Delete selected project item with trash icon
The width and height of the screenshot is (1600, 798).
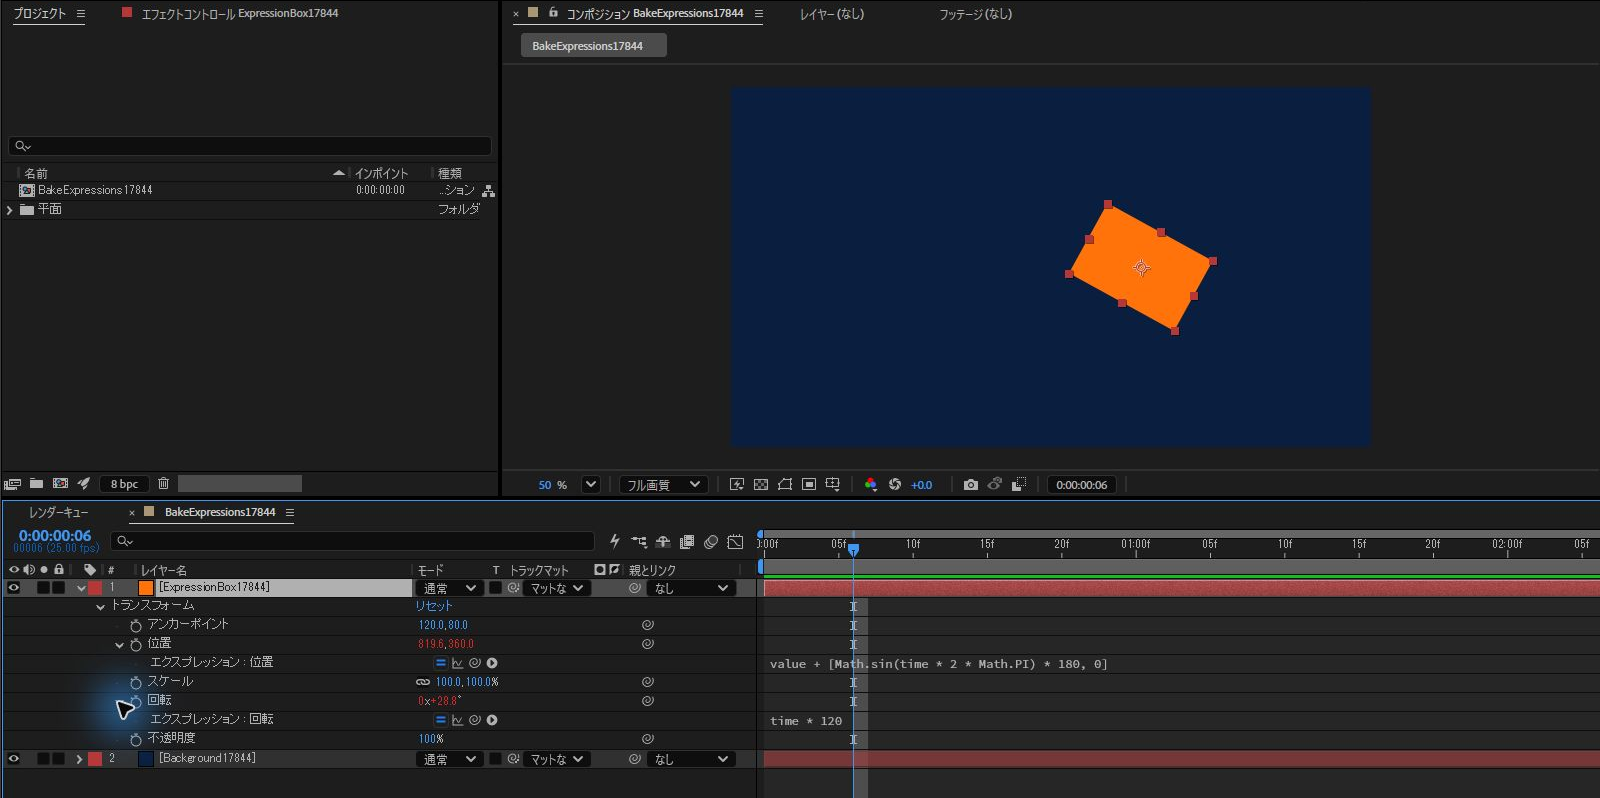pos(163,484)
